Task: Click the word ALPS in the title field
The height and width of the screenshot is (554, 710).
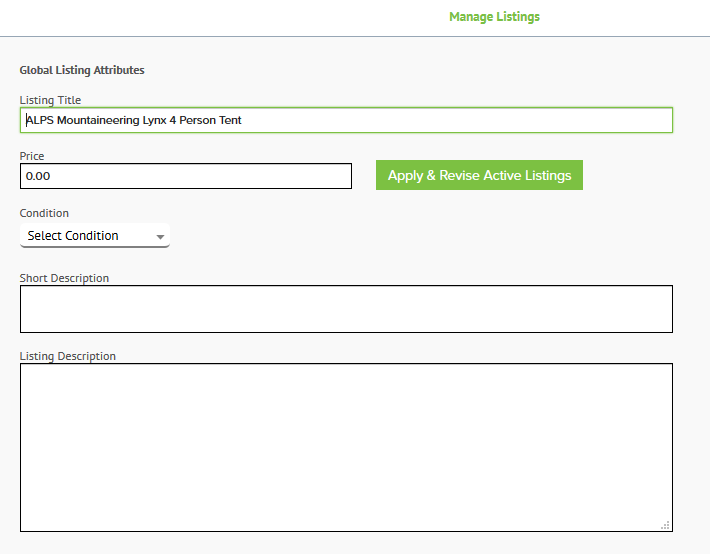Action: click(x=40, y=120)
